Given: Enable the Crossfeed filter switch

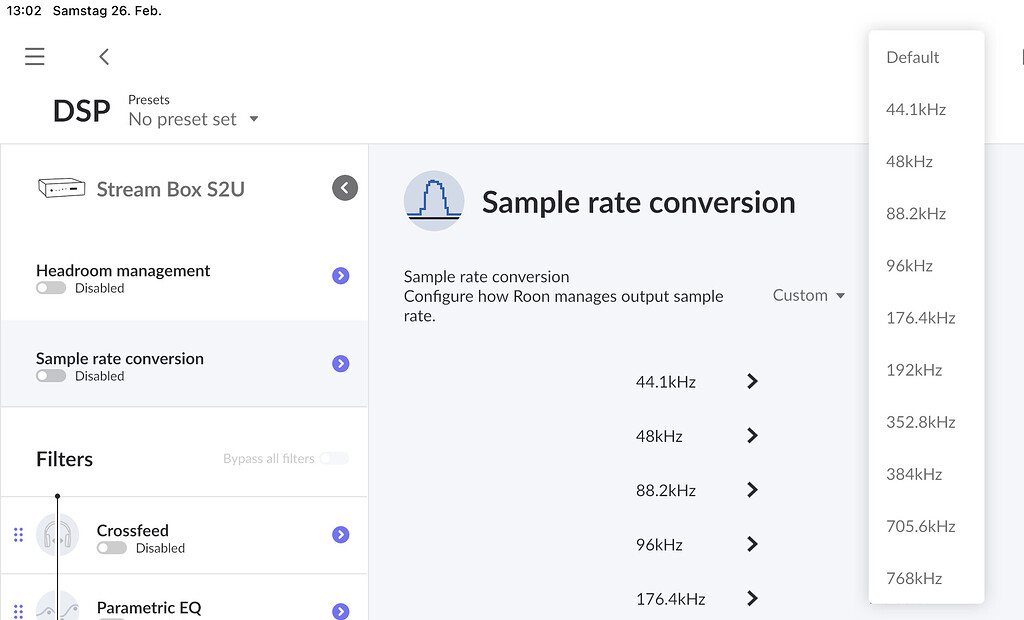Looking at the screenshot, I should coord(112,548).
